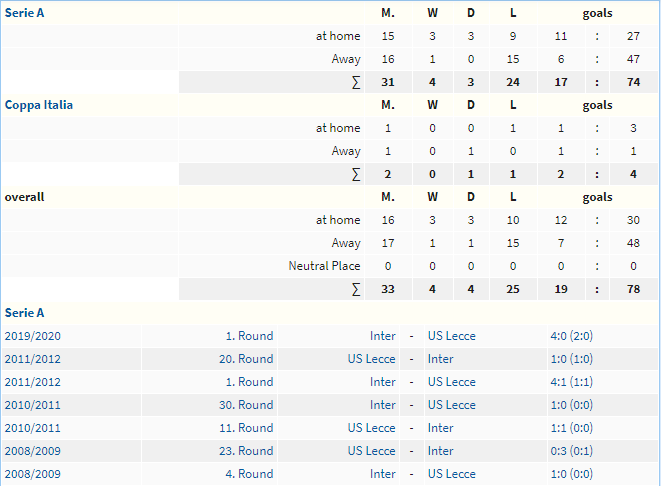Click Inter in the 2019/2020 row
Viewport: 661px width, 486px height.
coord(383,336)
